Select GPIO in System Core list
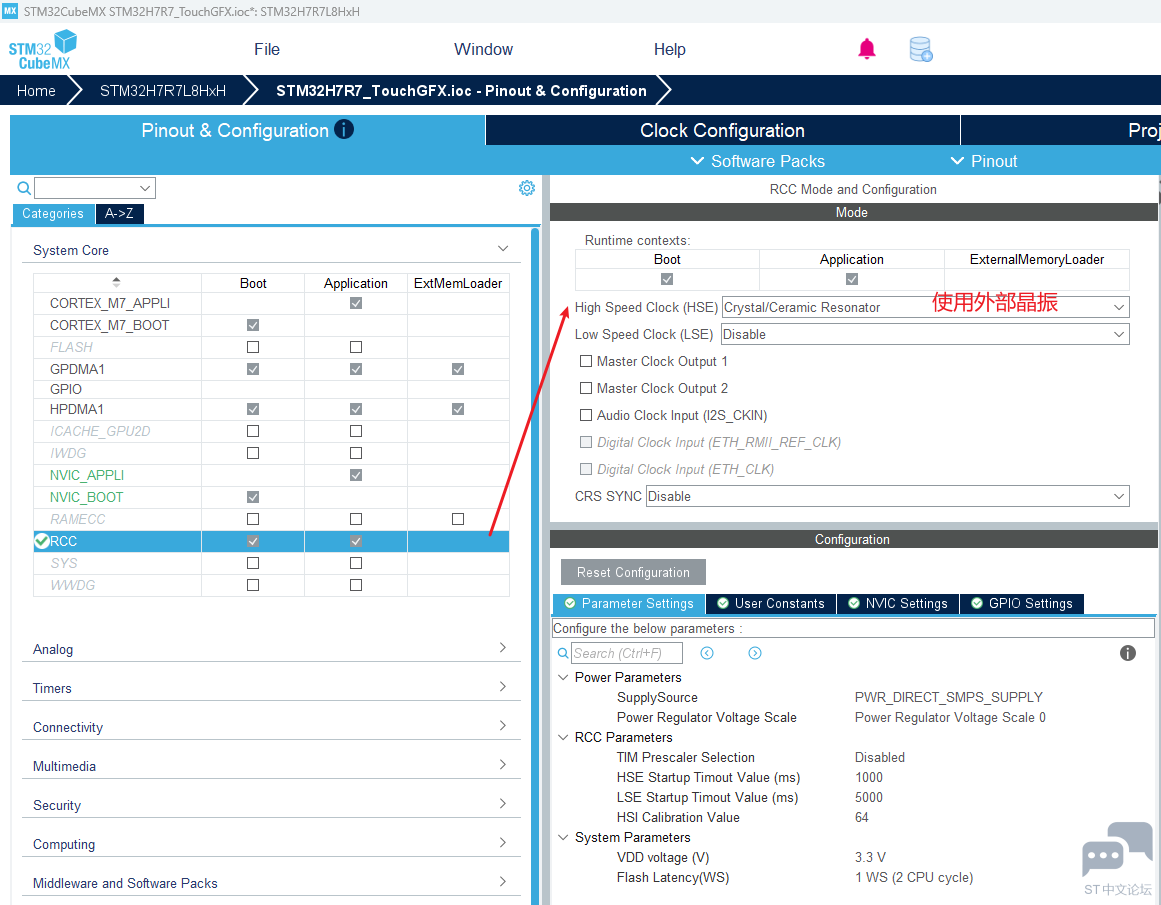1161x905 pixels. (x=66, y=389)
